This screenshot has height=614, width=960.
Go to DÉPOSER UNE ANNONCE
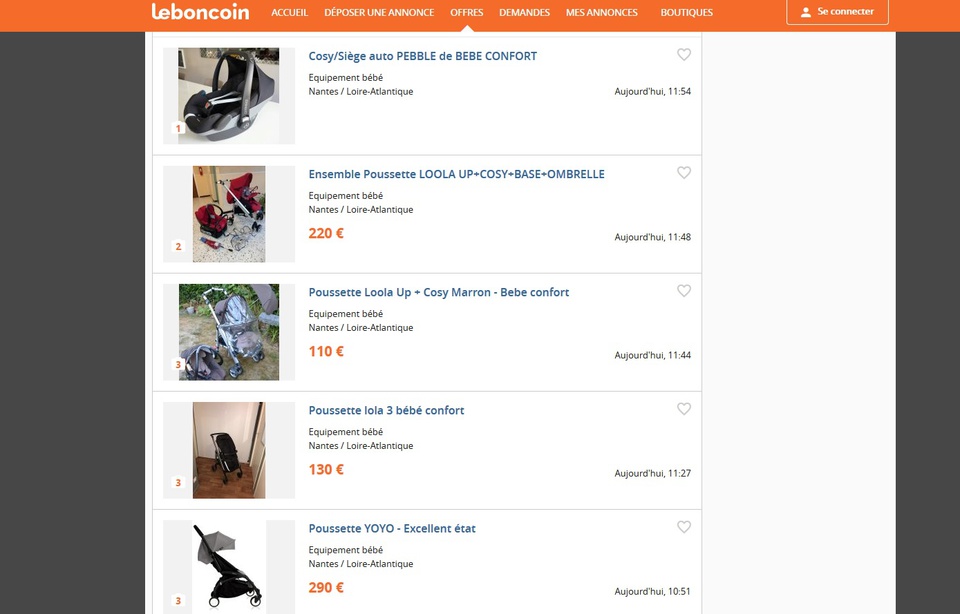[379, 13]
